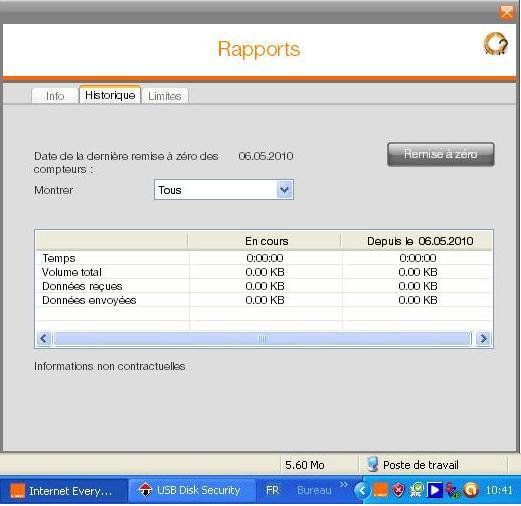This screenshot has width=521, height=506.
Task: Click the green checkmark tray icon
Action: click(x=416, y=490)
